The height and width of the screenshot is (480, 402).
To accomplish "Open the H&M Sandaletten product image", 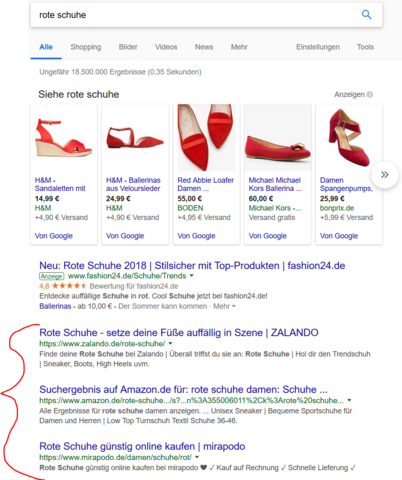I will click(x=63, y=138).
